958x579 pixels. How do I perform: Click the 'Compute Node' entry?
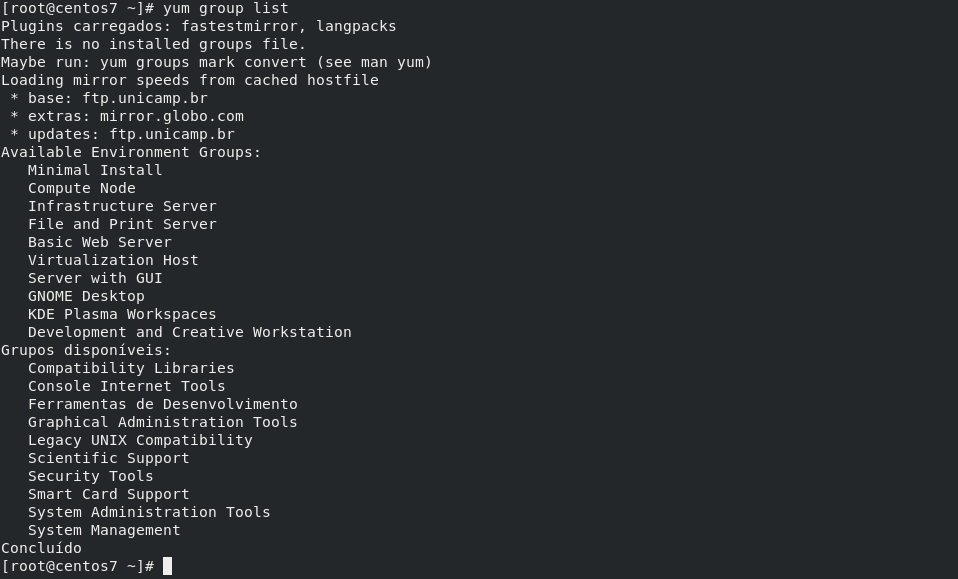click(x=82, y=188)
